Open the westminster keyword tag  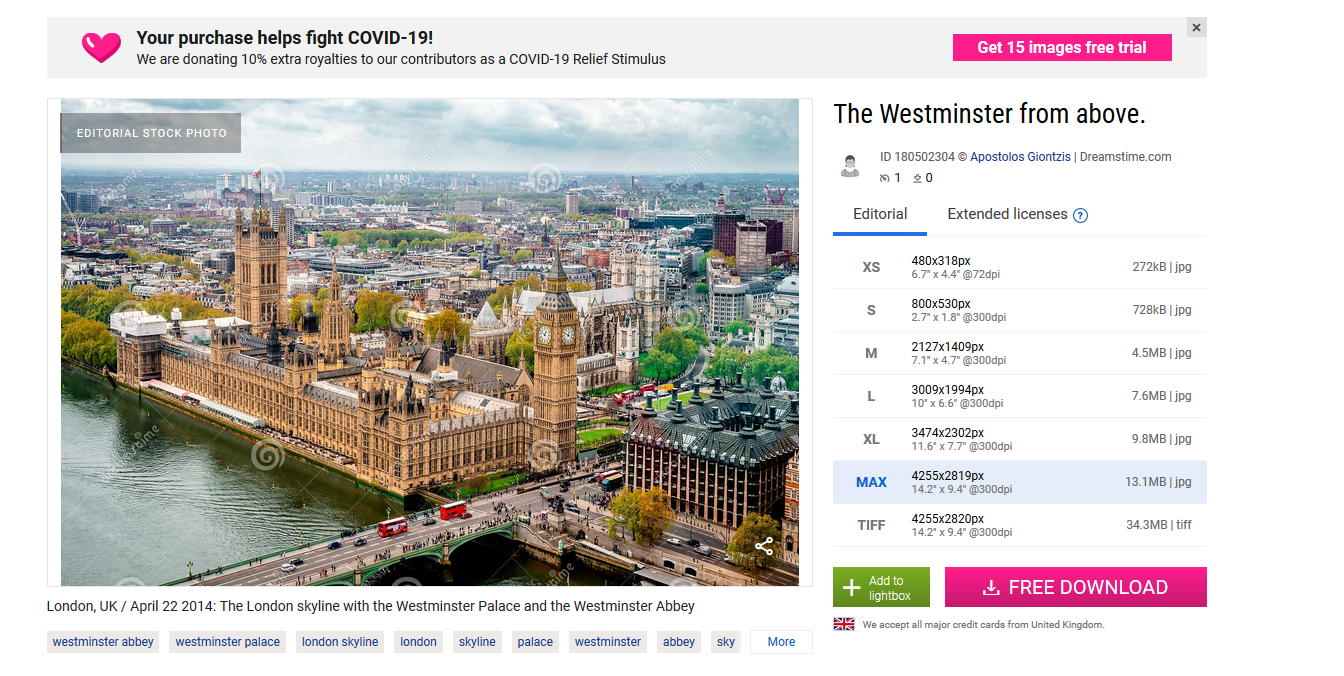pos(608,642)
